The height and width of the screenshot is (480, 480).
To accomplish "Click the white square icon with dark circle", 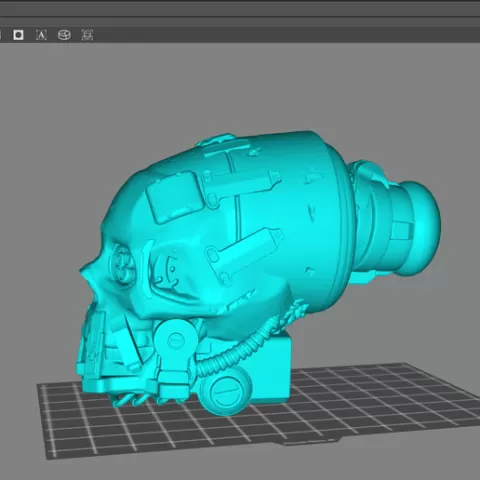I will click(x=18, y=35).
